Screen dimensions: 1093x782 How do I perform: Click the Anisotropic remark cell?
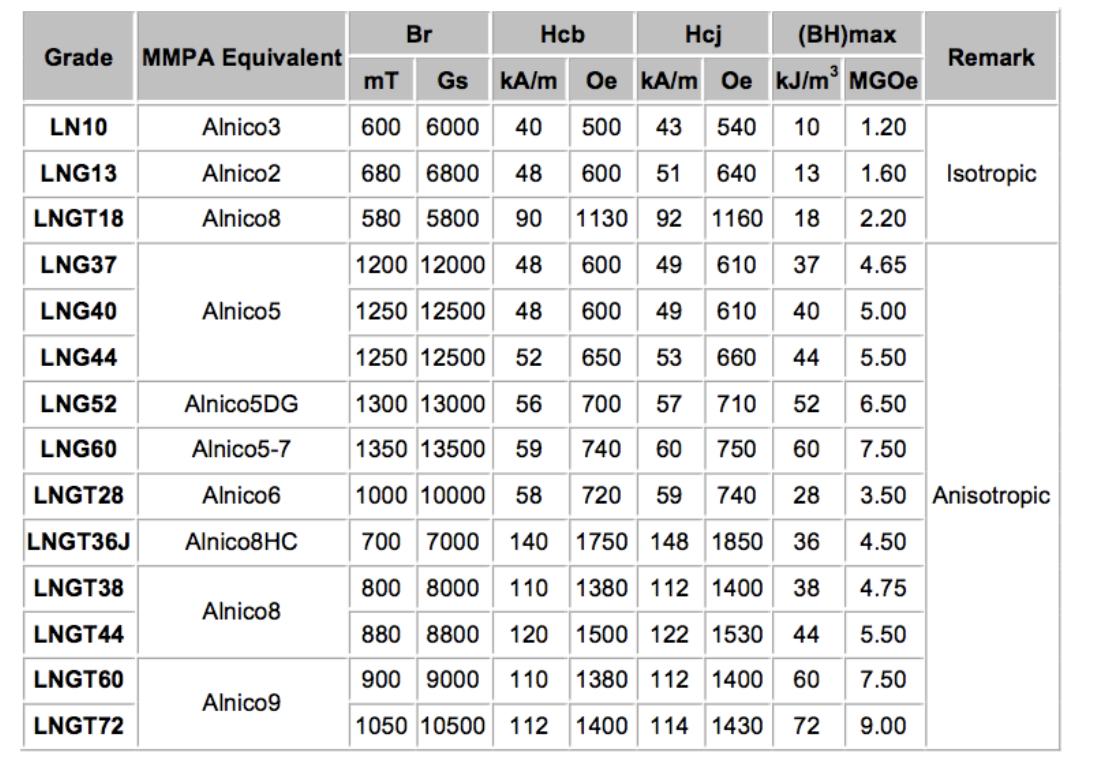990,495
